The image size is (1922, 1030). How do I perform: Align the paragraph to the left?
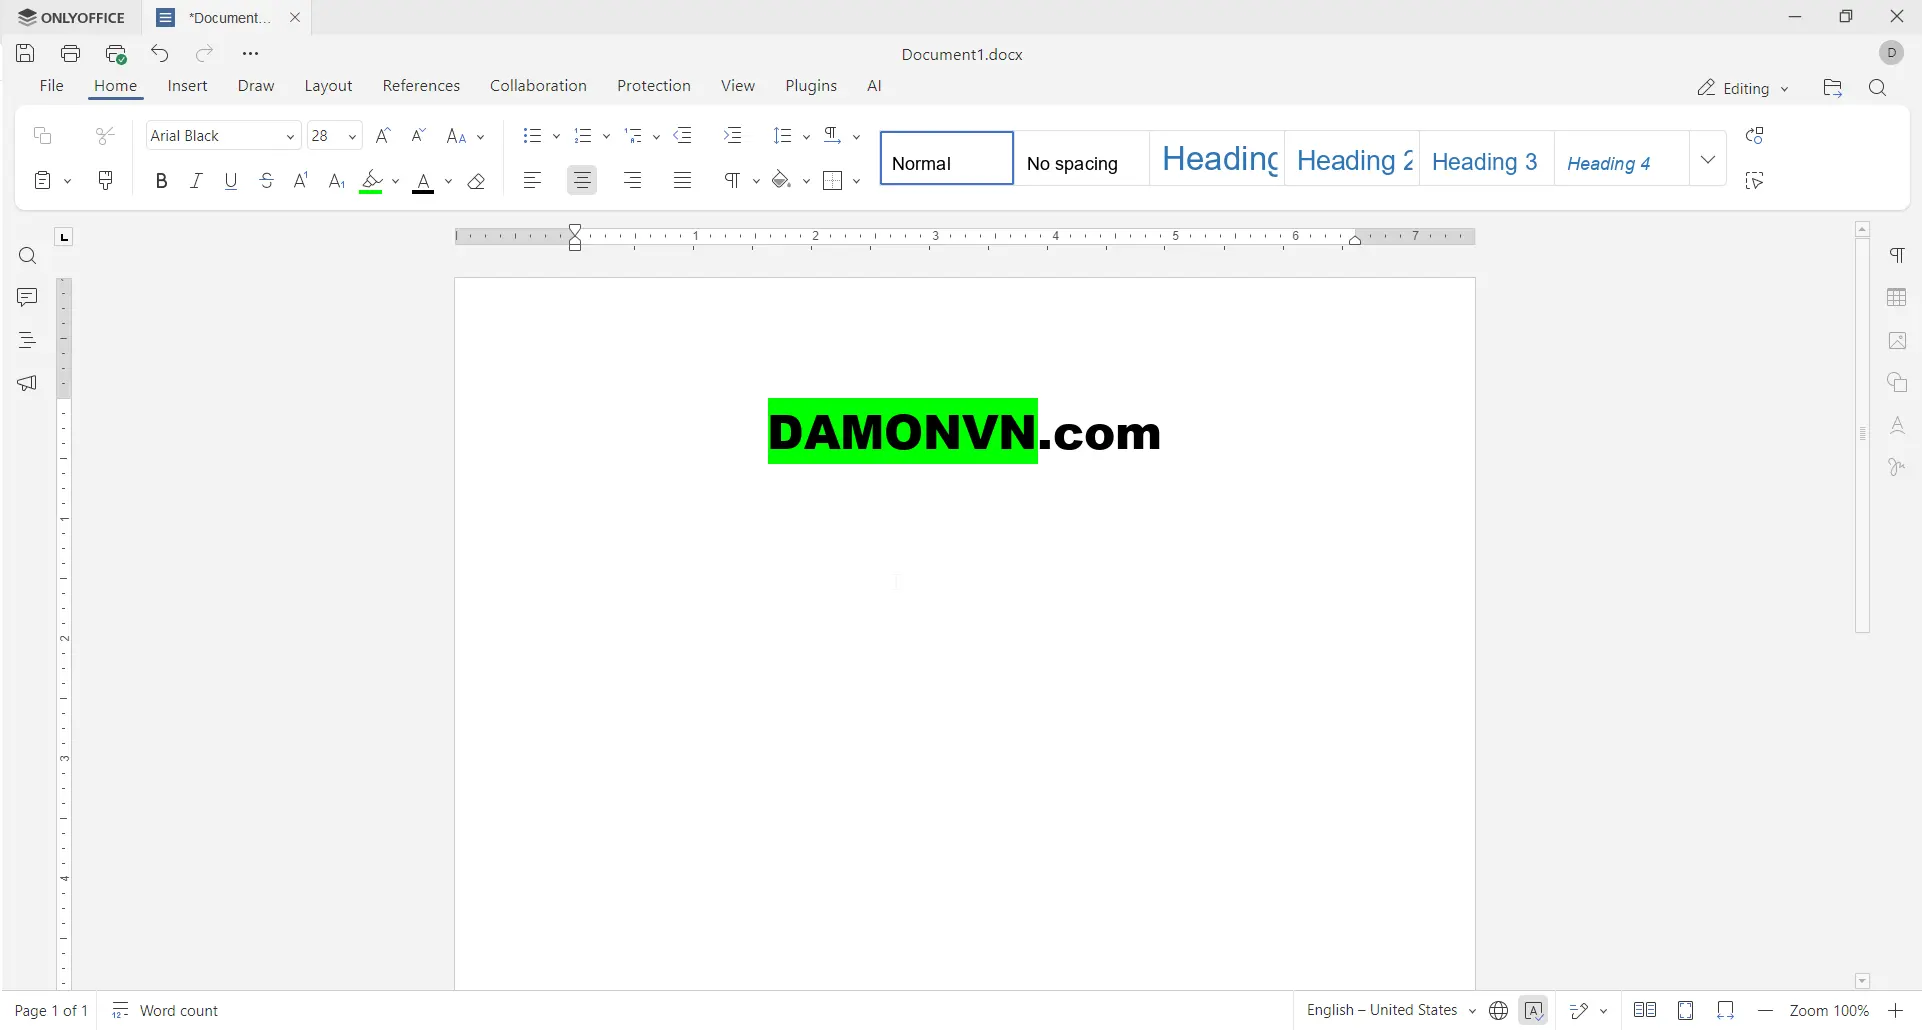(x=533, y=181)
